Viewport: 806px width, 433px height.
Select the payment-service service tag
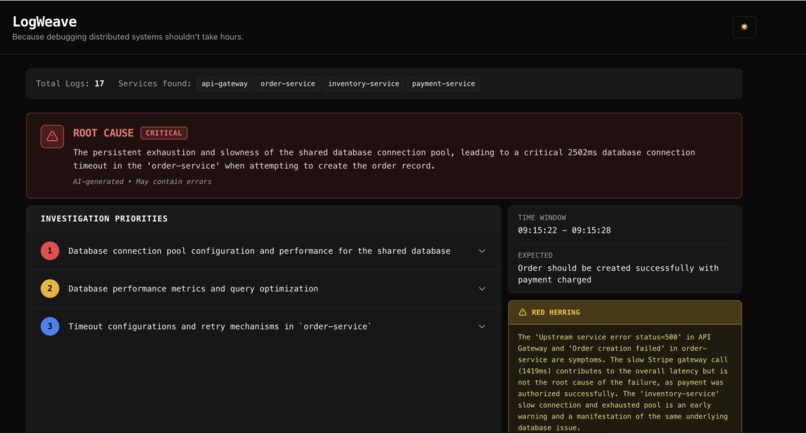pyautogui.click(x=443, y=84)
